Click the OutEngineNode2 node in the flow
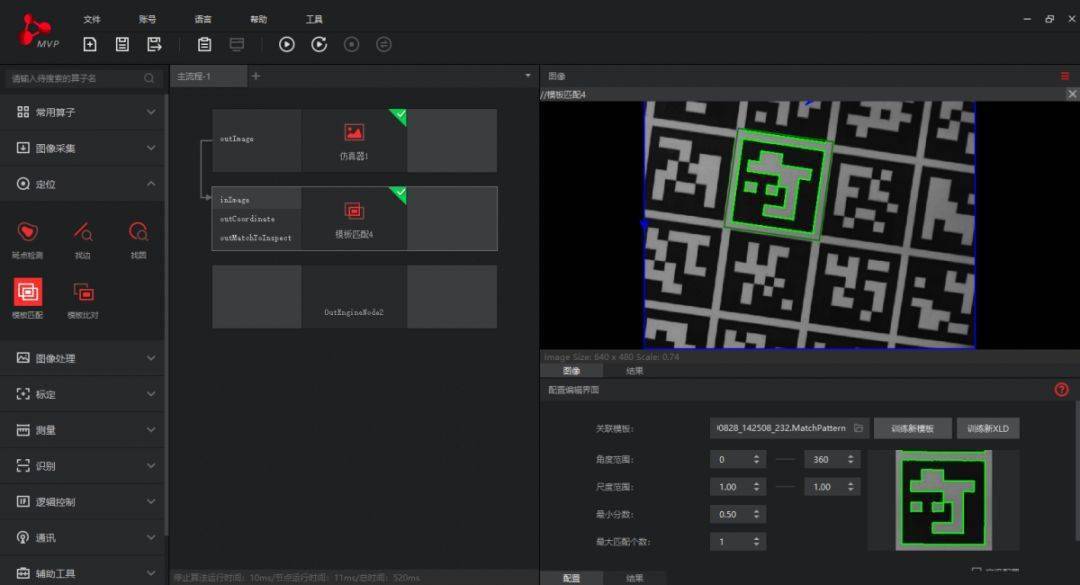Viewport: 1080px width, 585px height. [354, 297]
